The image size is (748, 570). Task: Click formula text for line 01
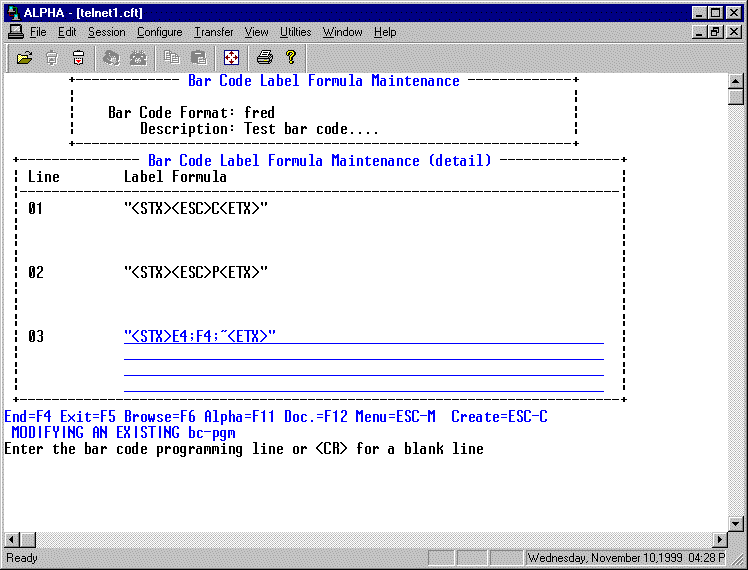click(196, 208)
